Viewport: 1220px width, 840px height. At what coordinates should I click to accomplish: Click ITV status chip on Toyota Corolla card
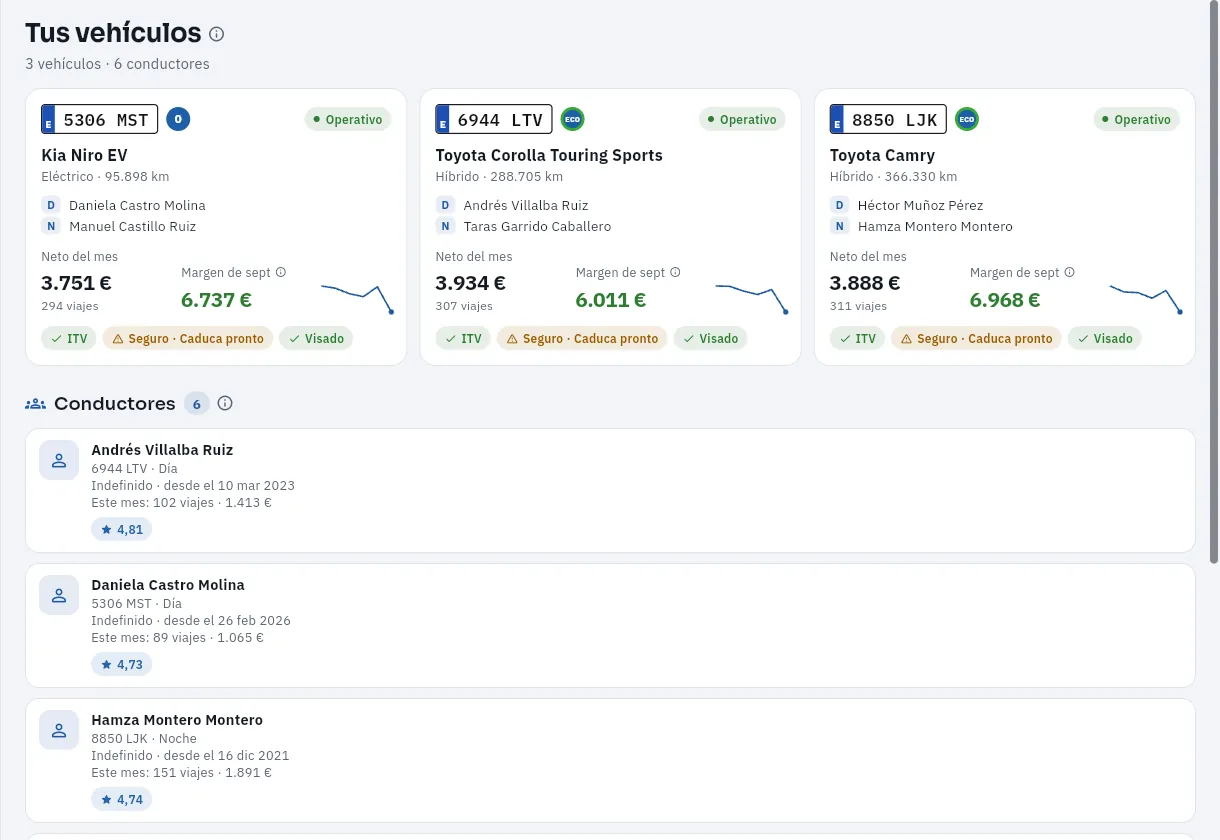463,339
